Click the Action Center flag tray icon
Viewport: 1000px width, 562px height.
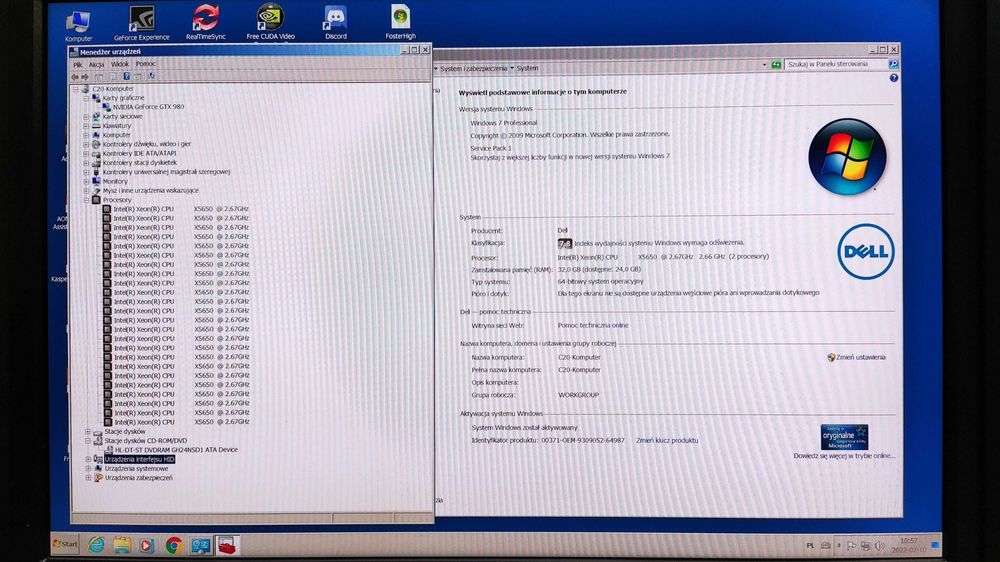tap(851, 546)
